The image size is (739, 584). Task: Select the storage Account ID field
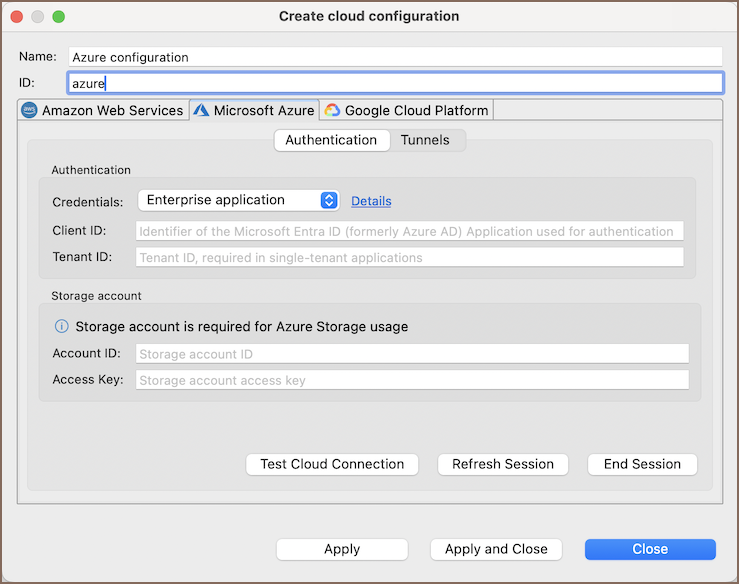[412, 354]
